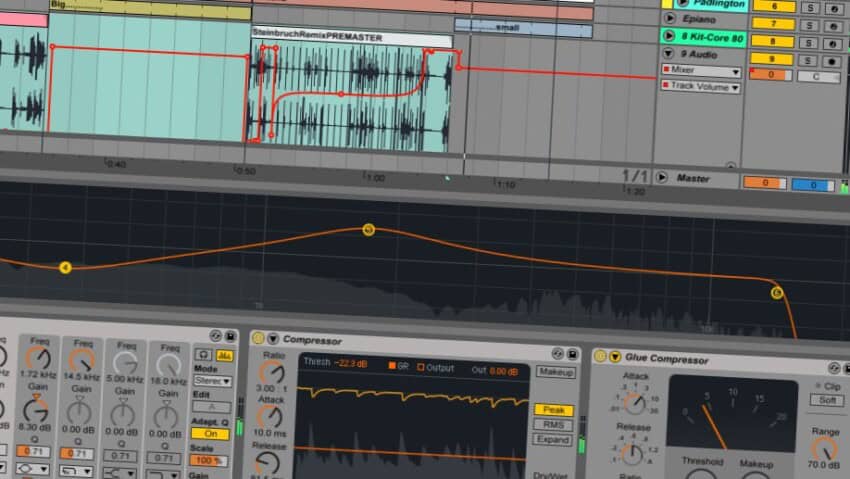Image resolution: width=850 pixels, height=479 pixels.
Task: Select the 9 Audio pan field
Action: pos(818,77)
